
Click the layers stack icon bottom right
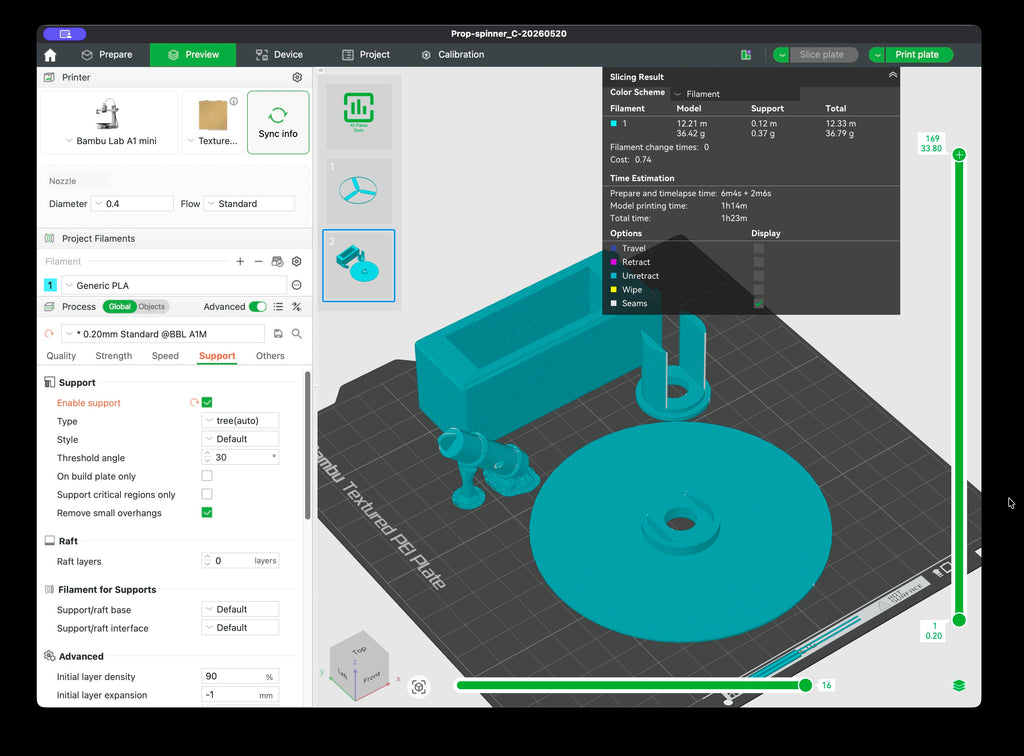(x=959, y=685)
